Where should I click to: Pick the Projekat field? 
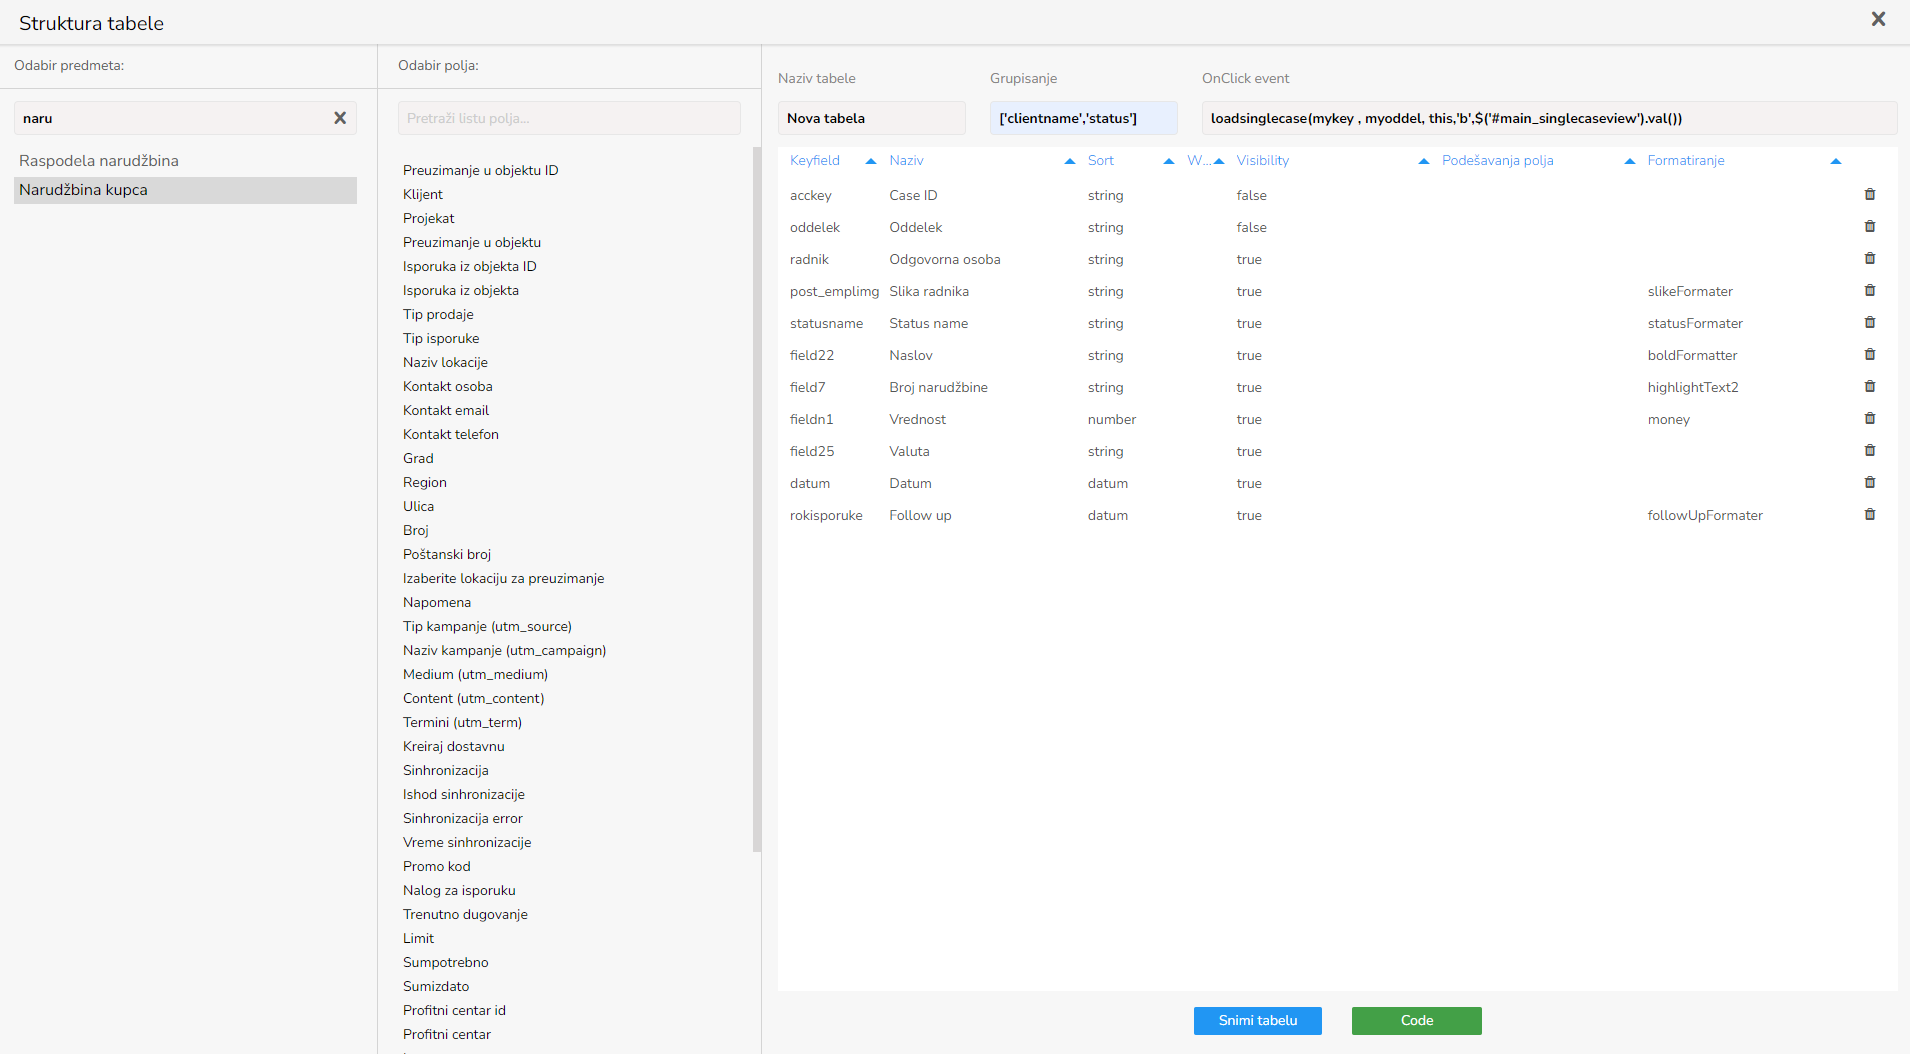coord(429,219)
